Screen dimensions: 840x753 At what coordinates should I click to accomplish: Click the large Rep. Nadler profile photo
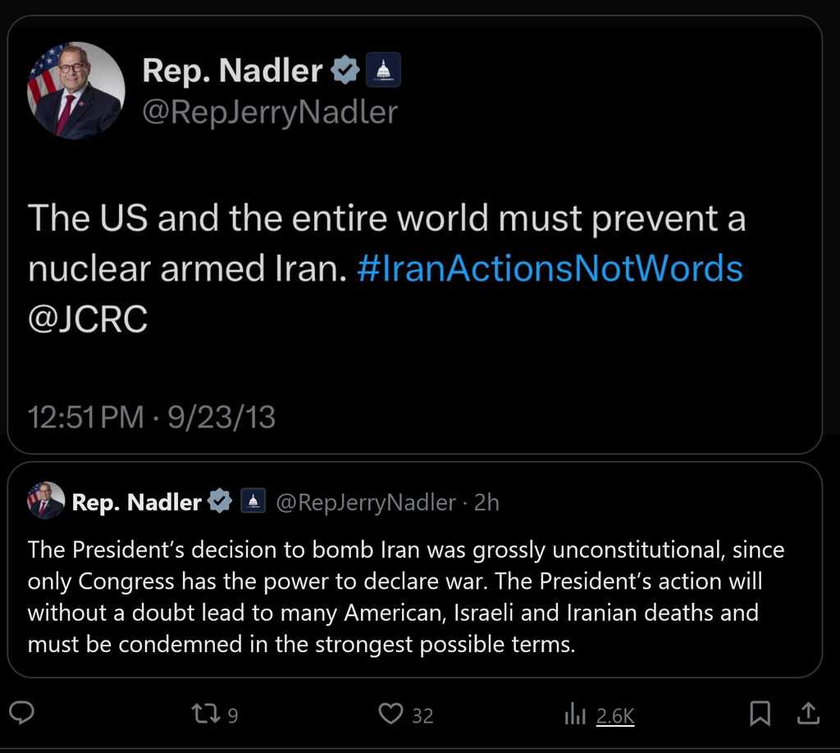[76, 91]
